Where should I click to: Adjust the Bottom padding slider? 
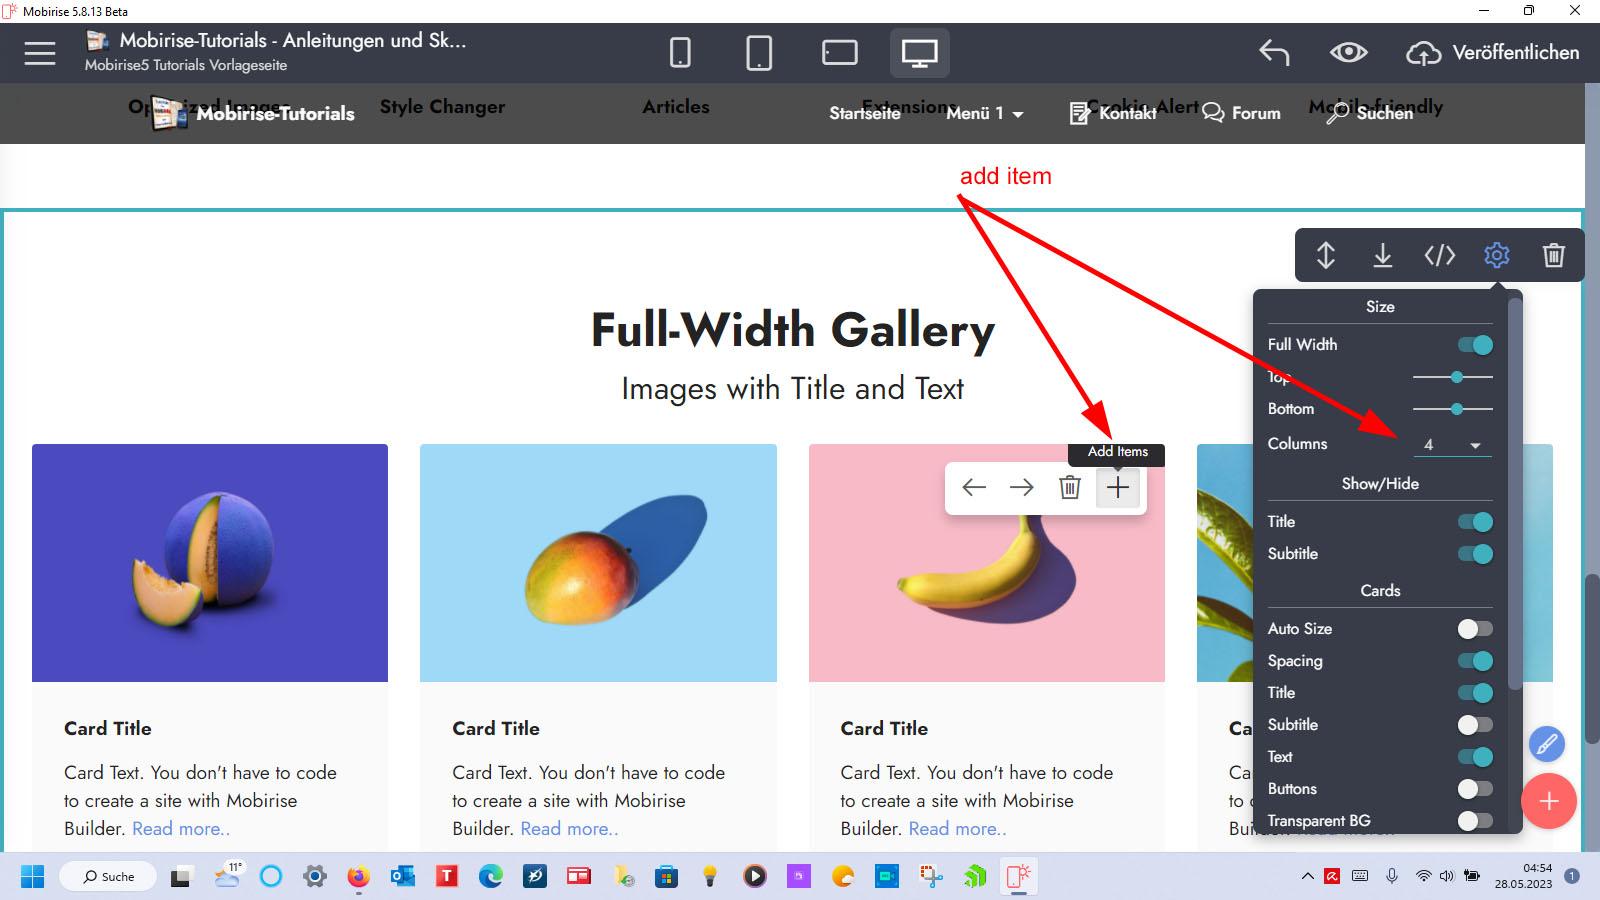pyautogui.click(x=1453, y=409)
